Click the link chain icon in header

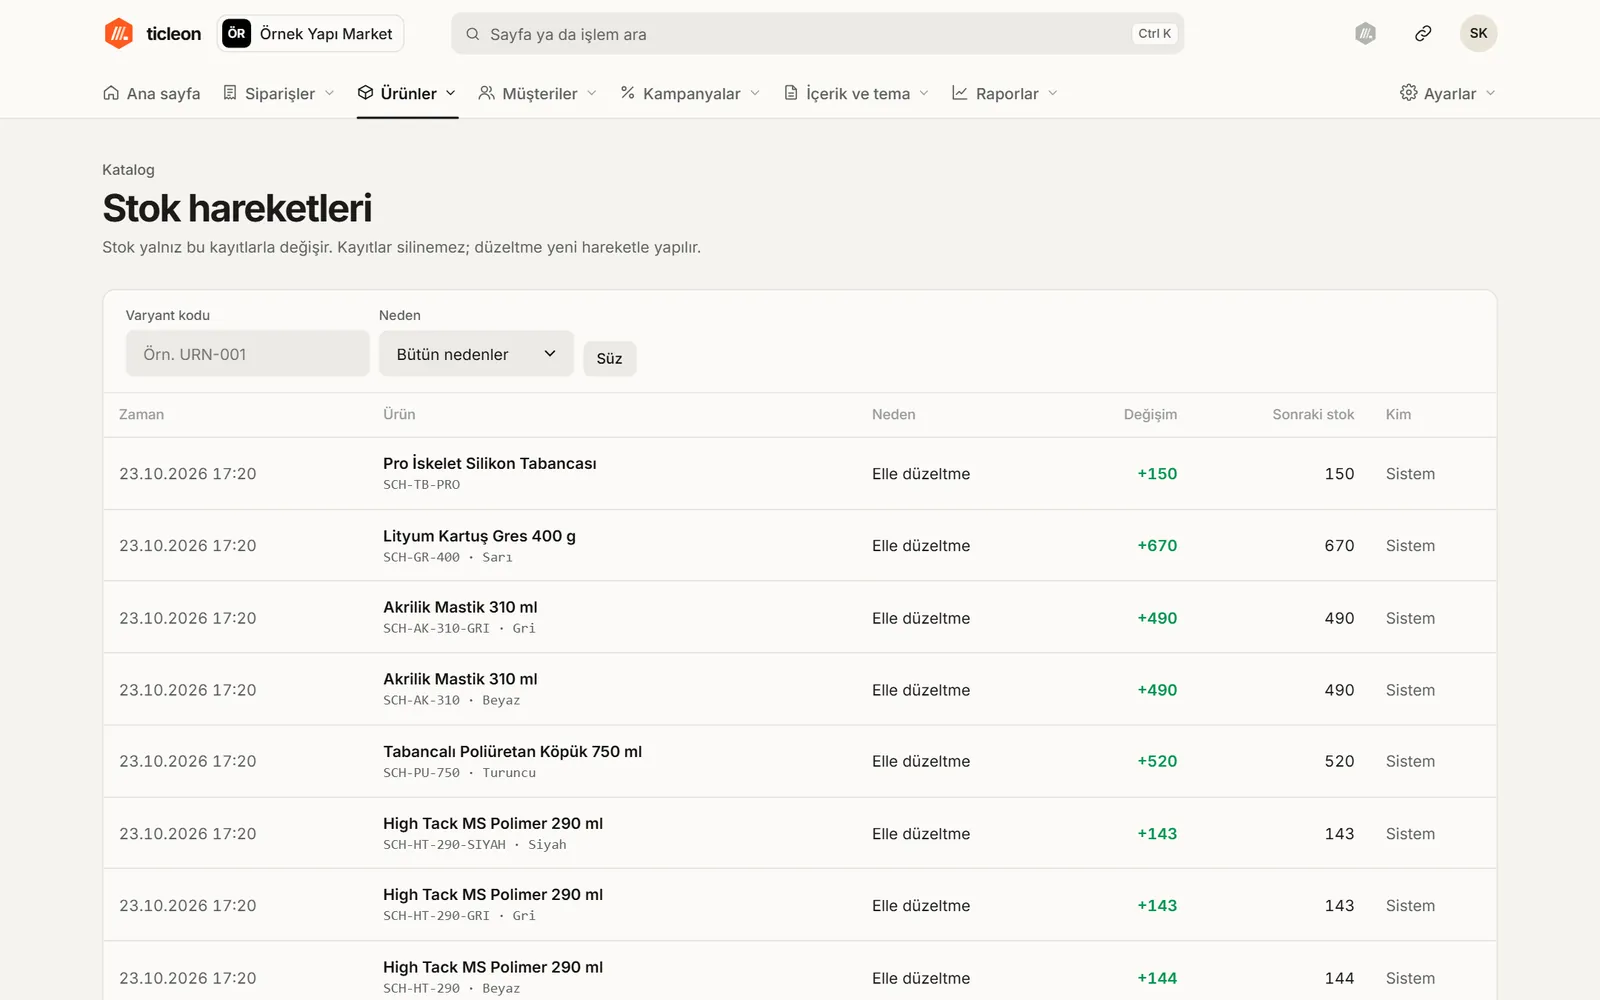click(x=1423, y=34)
